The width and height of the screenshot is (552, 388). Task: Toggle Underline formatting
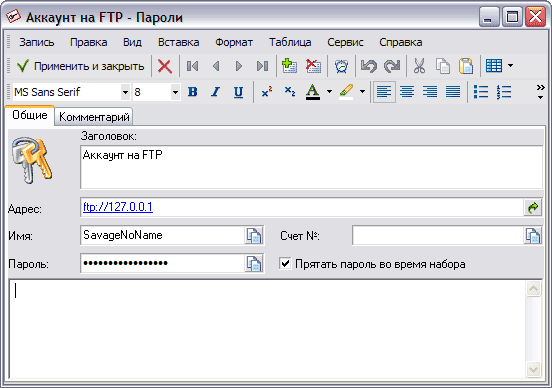pos(238,92)
